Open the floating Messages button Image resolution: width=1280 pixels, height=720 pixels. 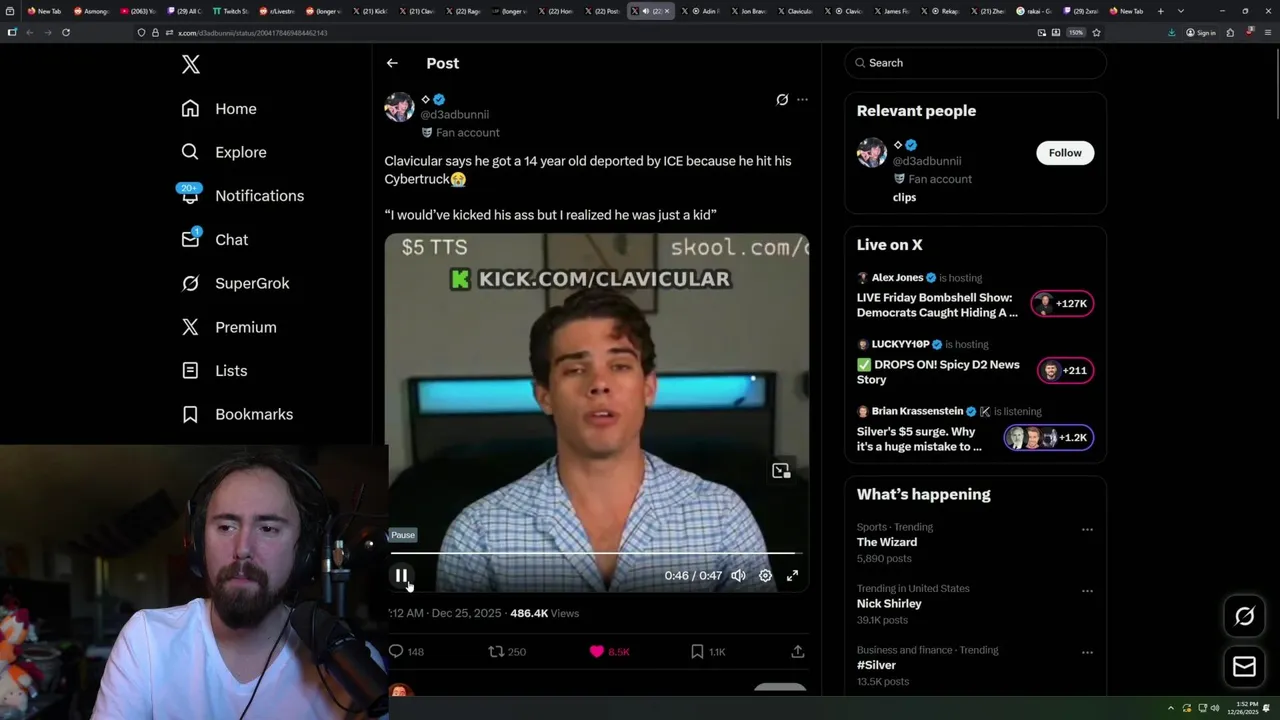1245,667
